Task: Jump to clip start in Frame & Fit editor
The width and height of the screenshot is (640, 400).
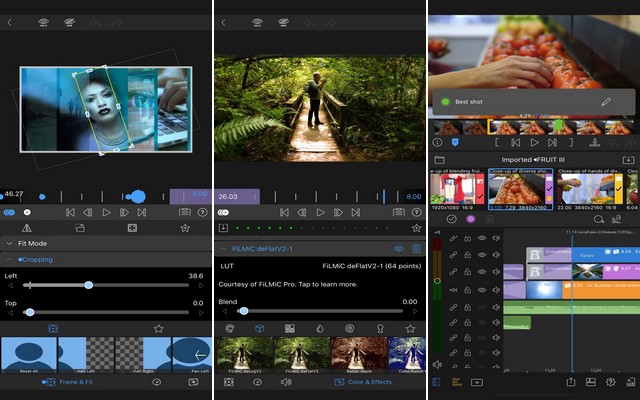Action: pyautogui.click(x=70, y=212)
